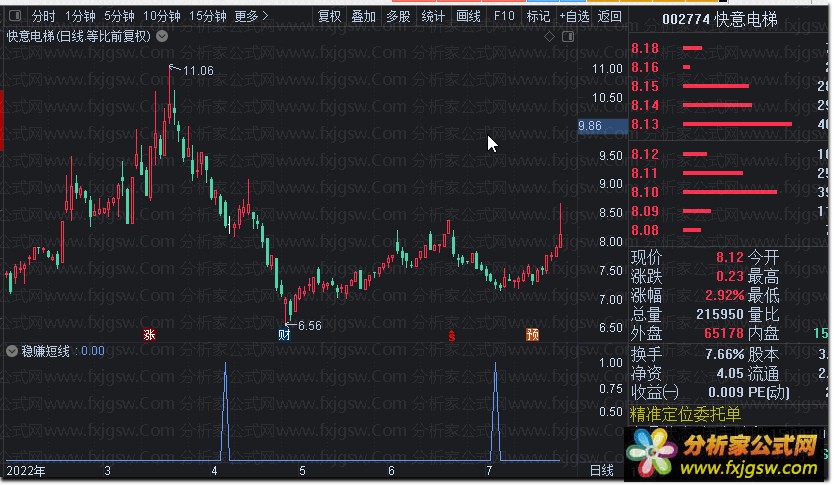Click the diamond icon above the chart

pyautogui.click(x=549, y=36)
